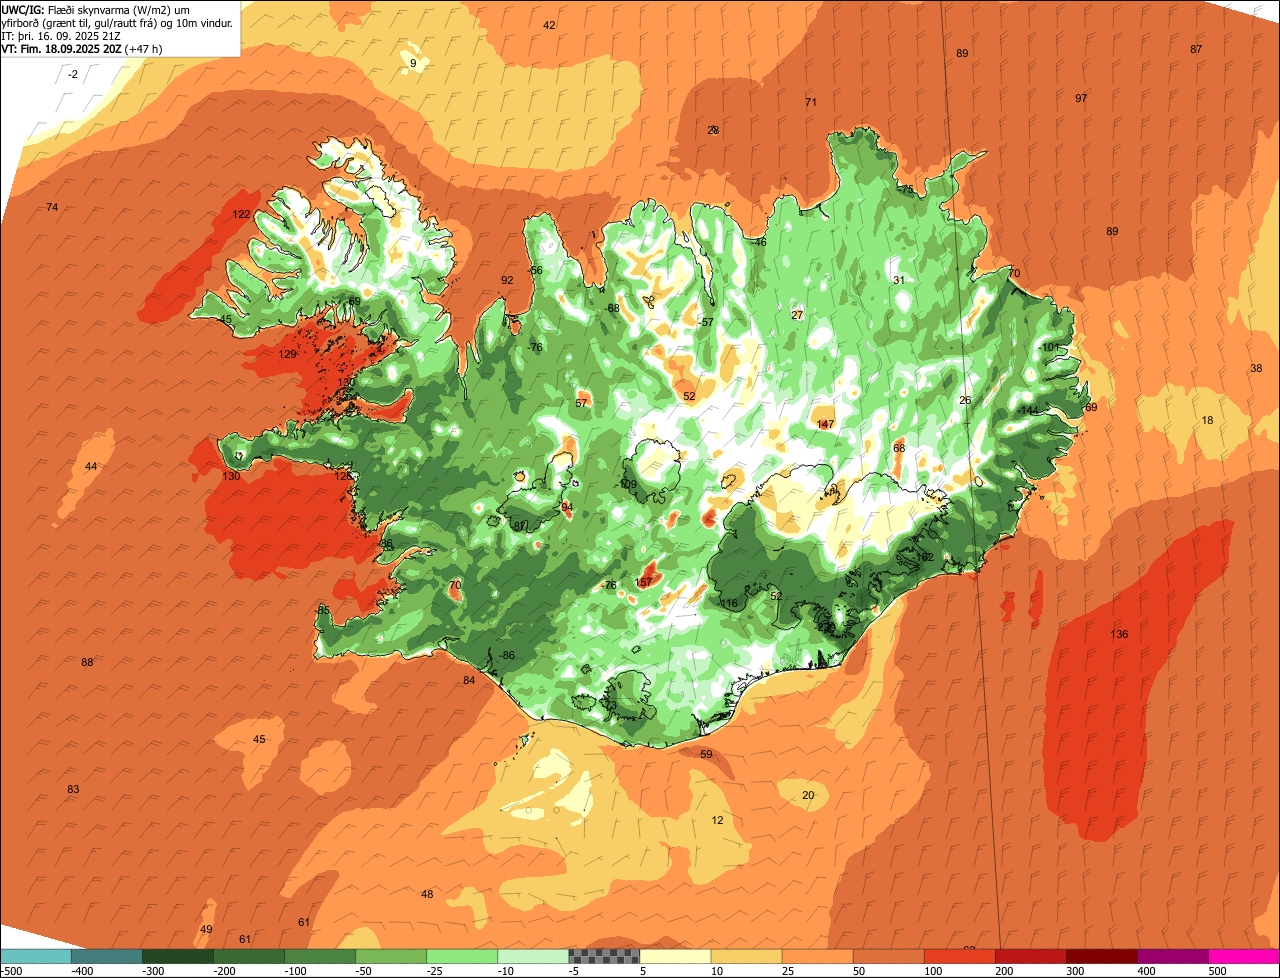Viewport: 1280px width, 978px height.
Task: Click the '92' value in Húnaflói bay
Action: coord(507,280)
